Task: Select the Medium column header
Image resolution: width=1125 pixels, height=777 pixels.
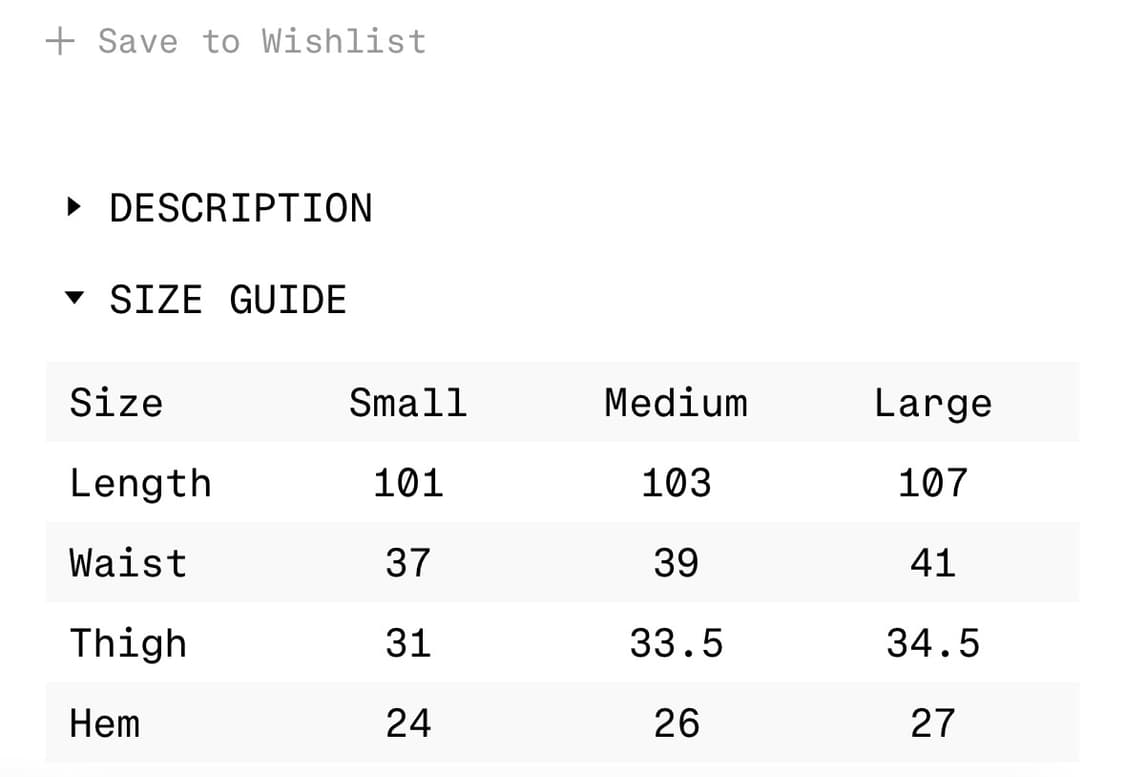Action: pyautogui.click(x=676, y=403)
